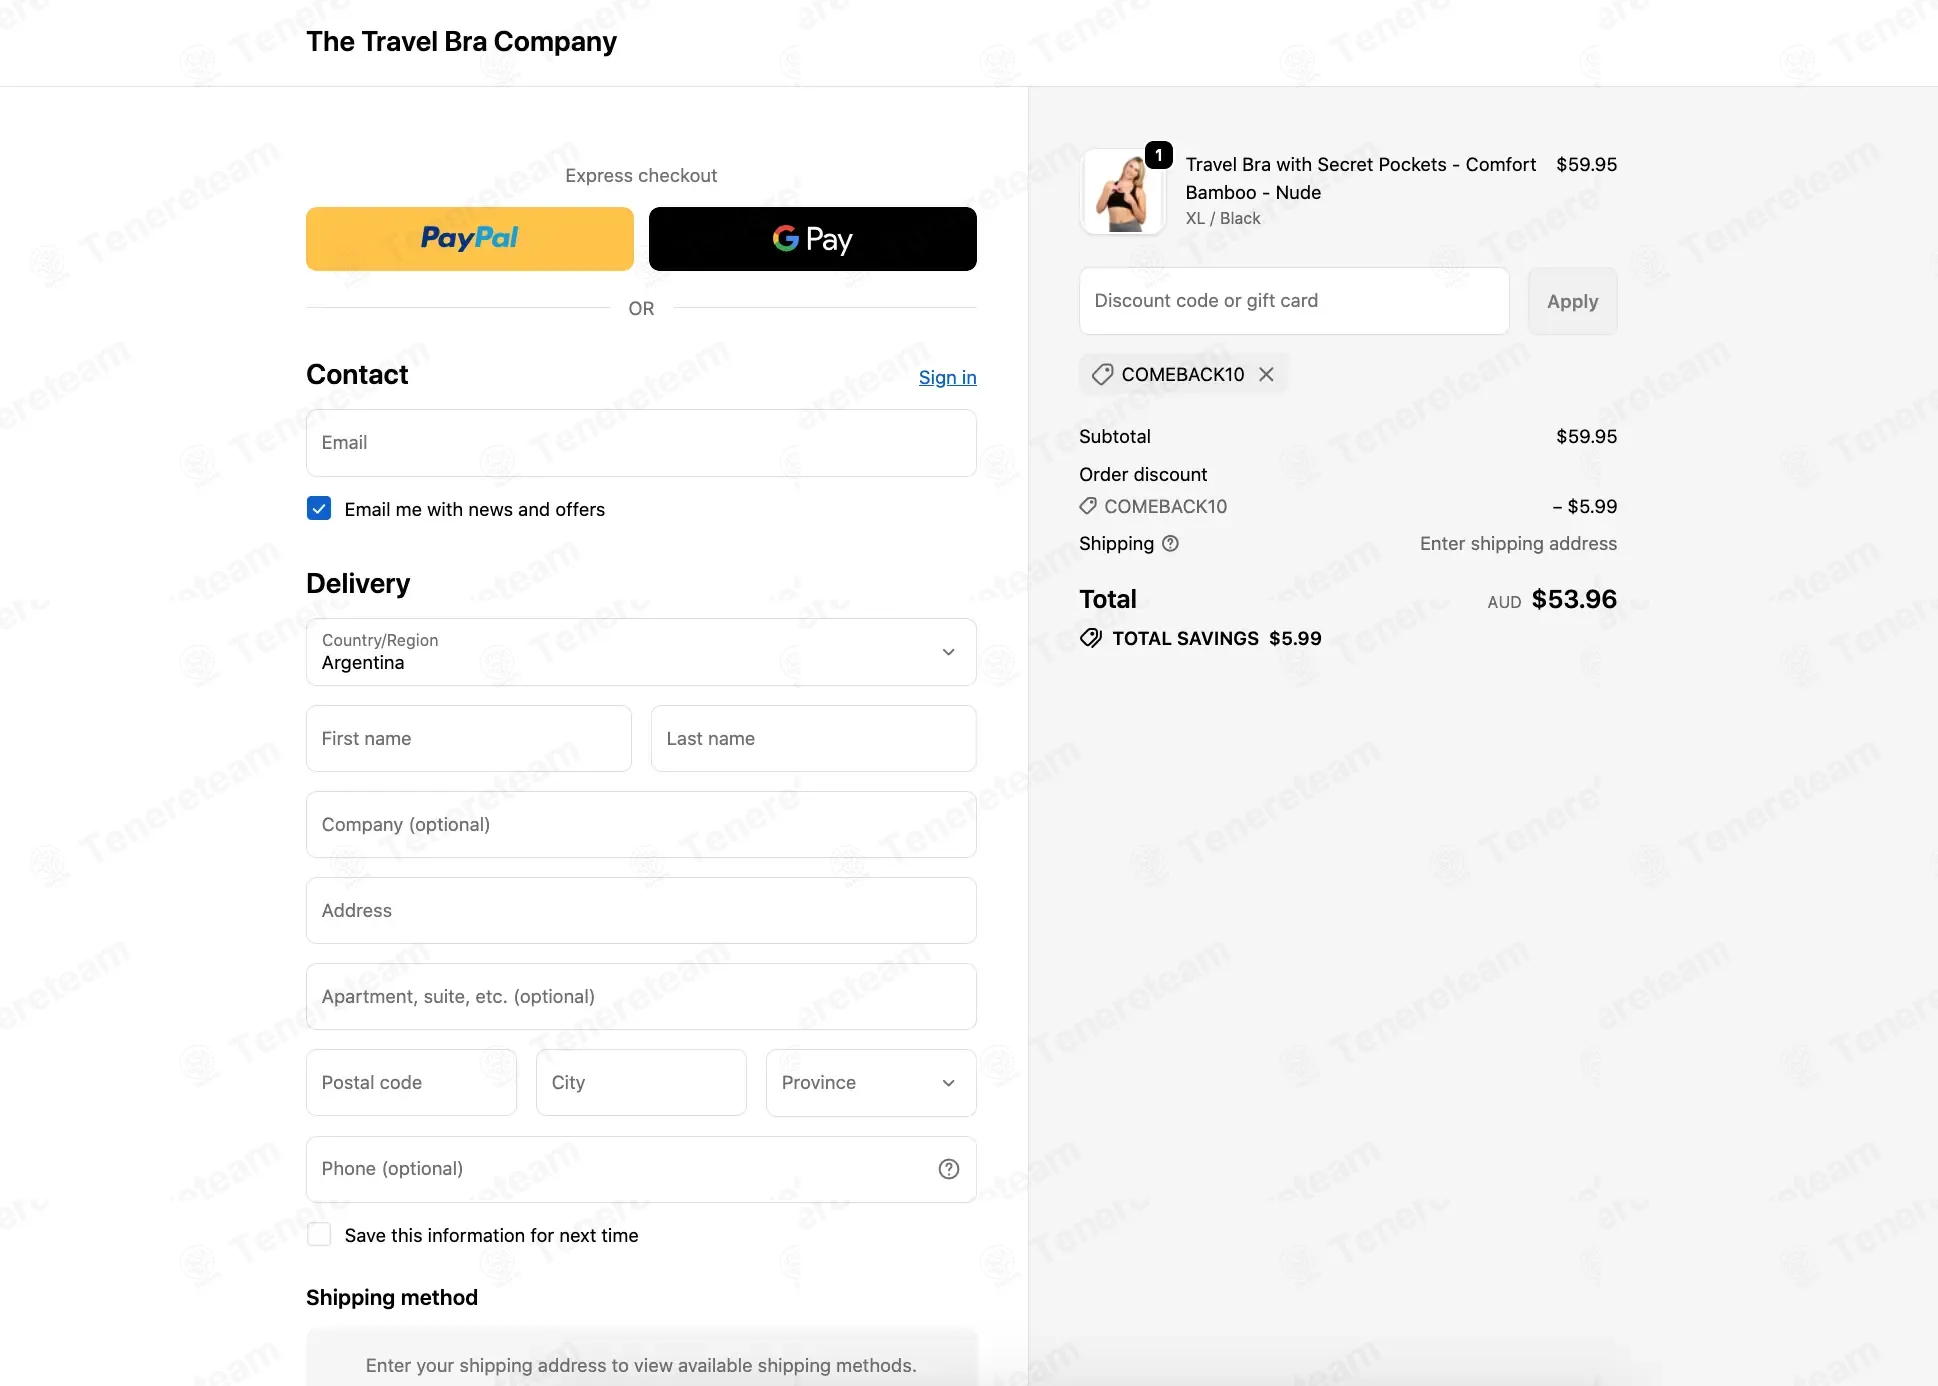This screenshot has width=1938, height=1386.
Task: Uncheck Email me with news and offers
Action: (319, 508)
